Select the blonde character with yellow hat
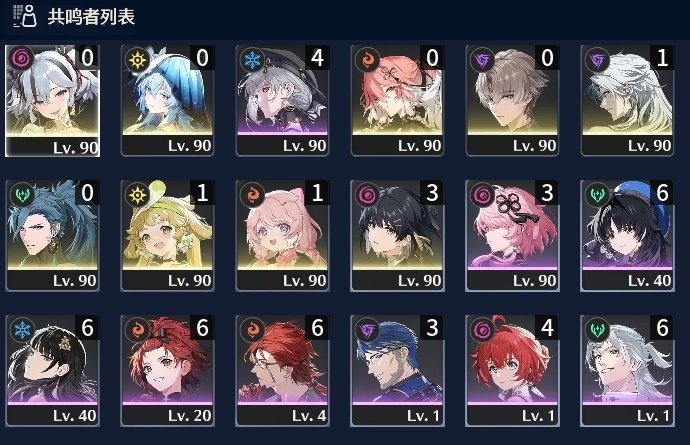This screenshot has width=690, height=445. point(167,235)
